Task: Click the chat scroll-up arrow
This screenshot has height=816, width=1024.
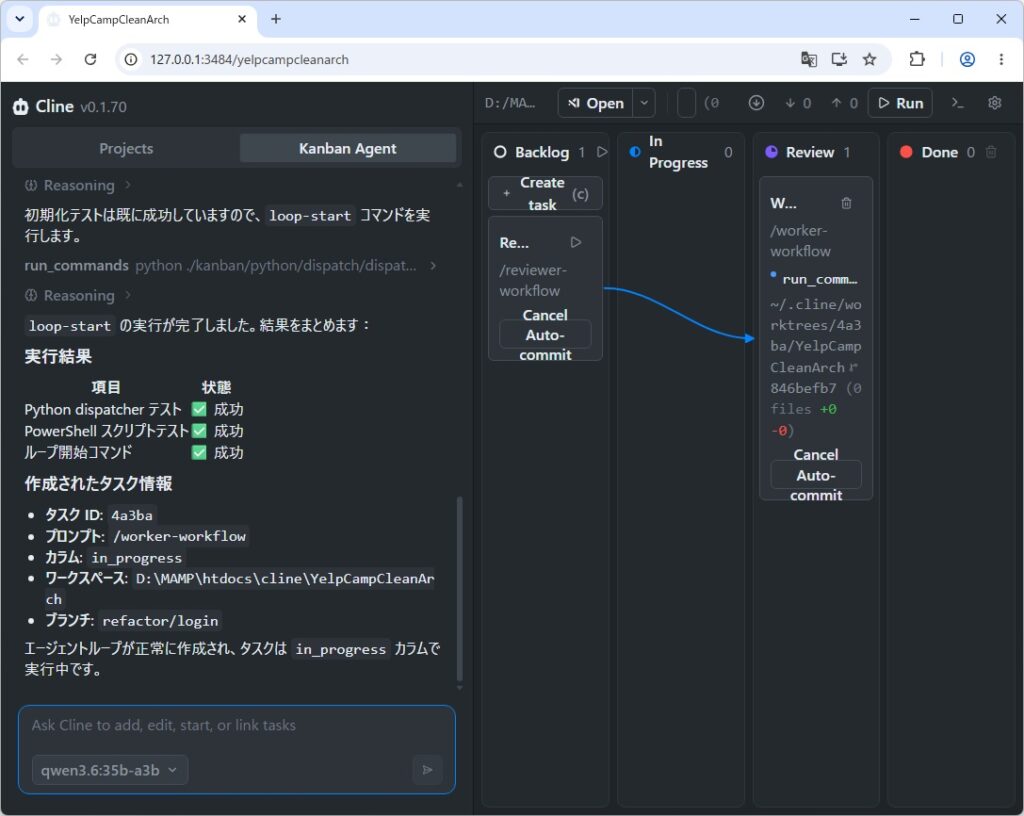Action: (460, 185)
